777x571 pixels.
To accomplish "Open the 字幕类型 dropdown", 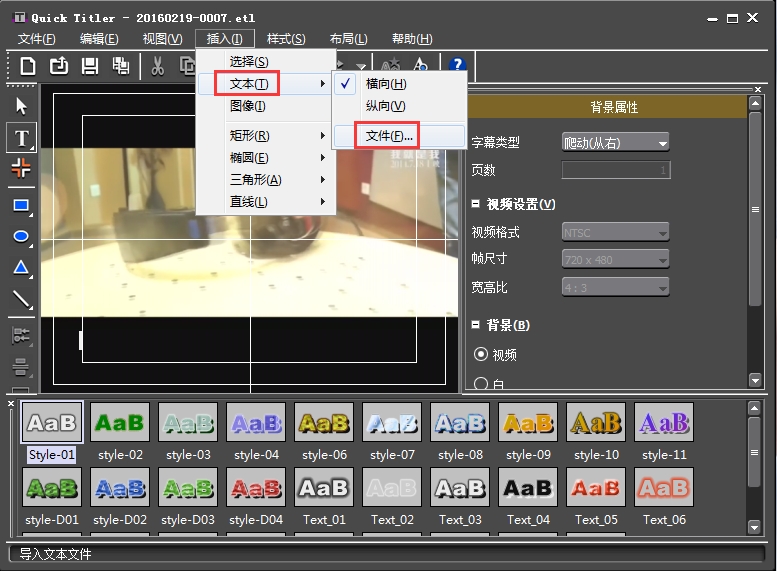I will (x=615, y=142).
